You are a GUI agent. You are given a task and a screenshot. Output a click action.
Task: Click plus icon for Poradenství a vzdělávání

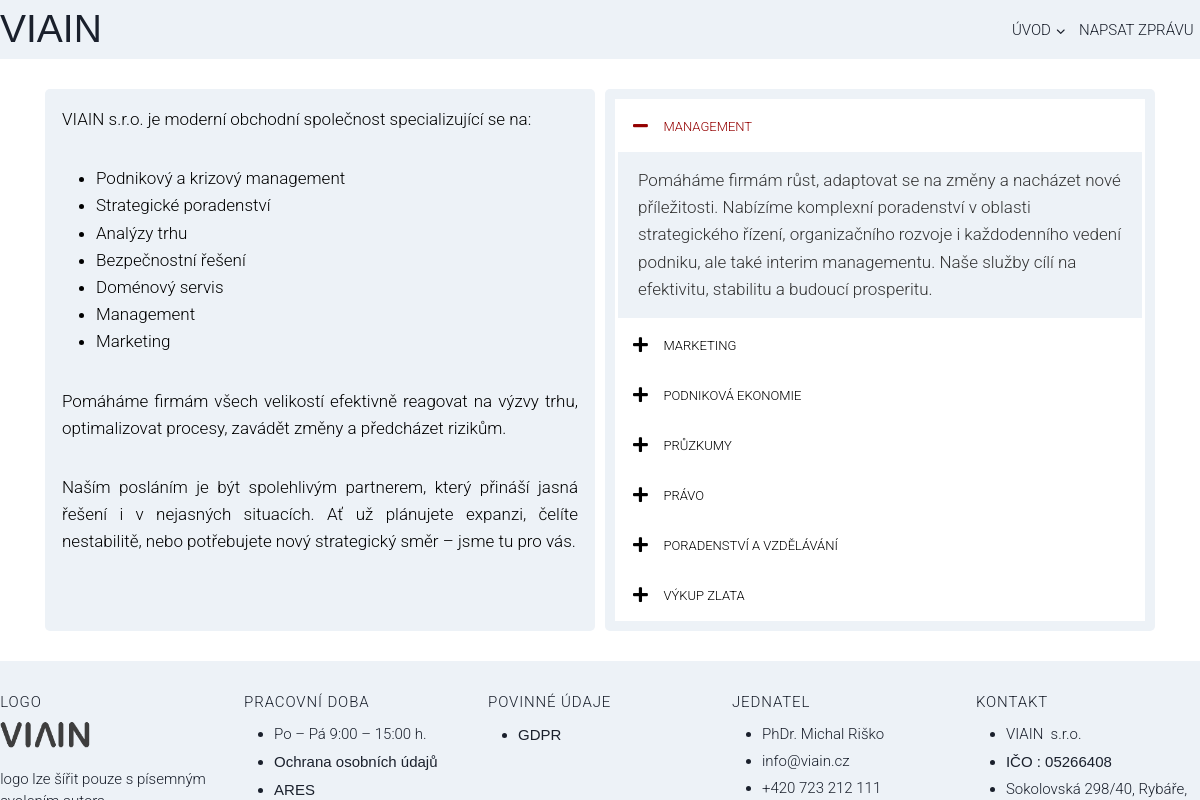coord(640,545)
